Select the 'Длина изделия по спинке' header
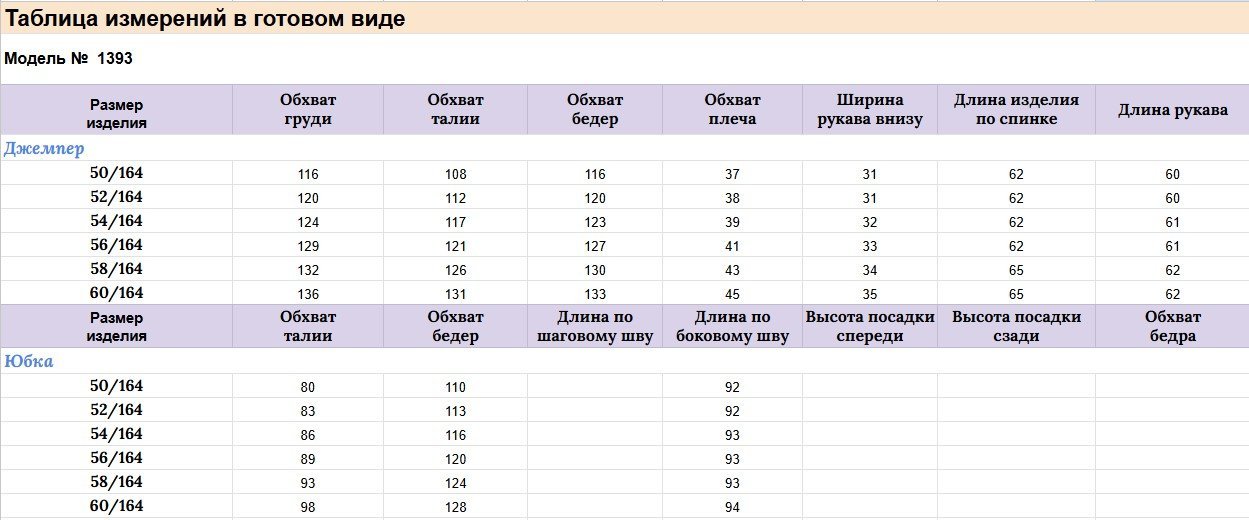Image resolution: width=1249 pixels, height=520 pixels. tap(1016, 109)
